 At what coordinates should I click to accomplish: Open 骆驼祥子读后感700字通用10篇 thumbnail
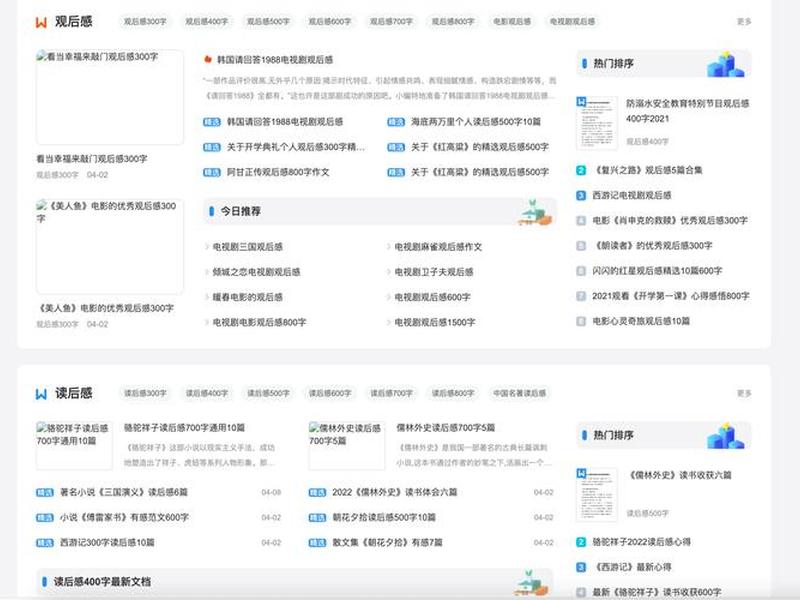[74, 445]
